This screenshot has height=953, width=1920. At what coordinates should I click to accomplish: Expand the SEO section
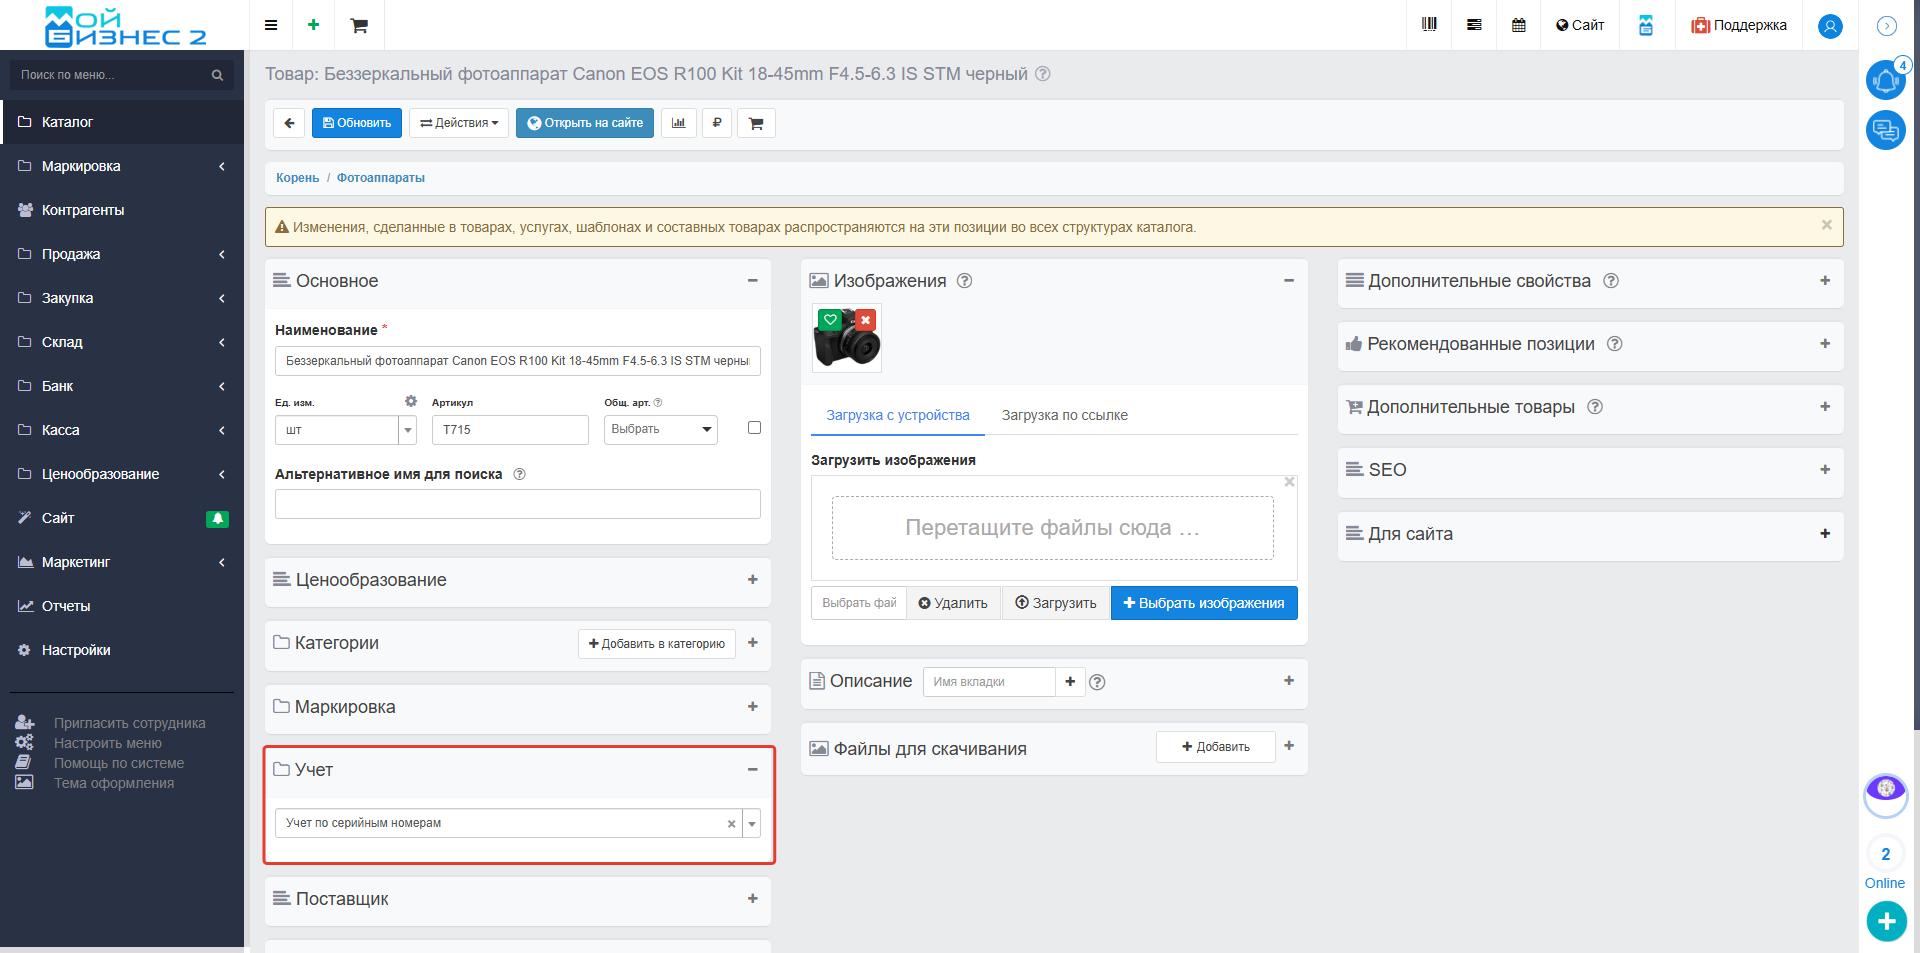click(1825, 470)
